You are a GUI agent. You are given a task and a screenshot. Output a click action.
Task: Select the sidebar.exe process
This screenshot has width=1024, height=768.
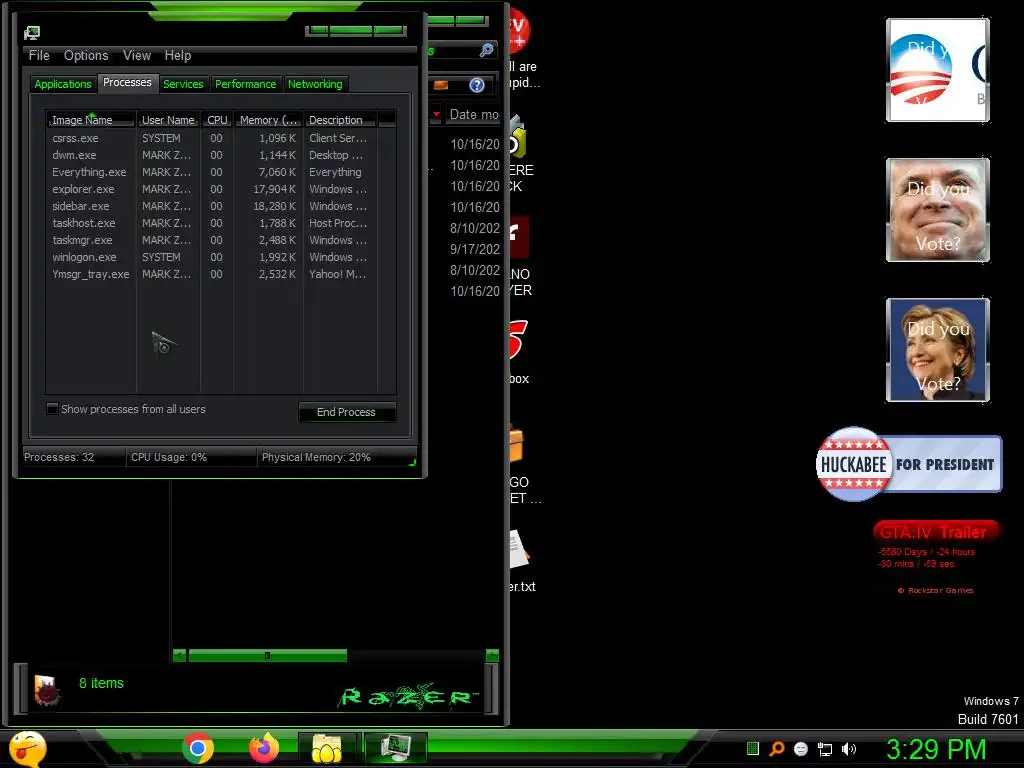point(221,206)
